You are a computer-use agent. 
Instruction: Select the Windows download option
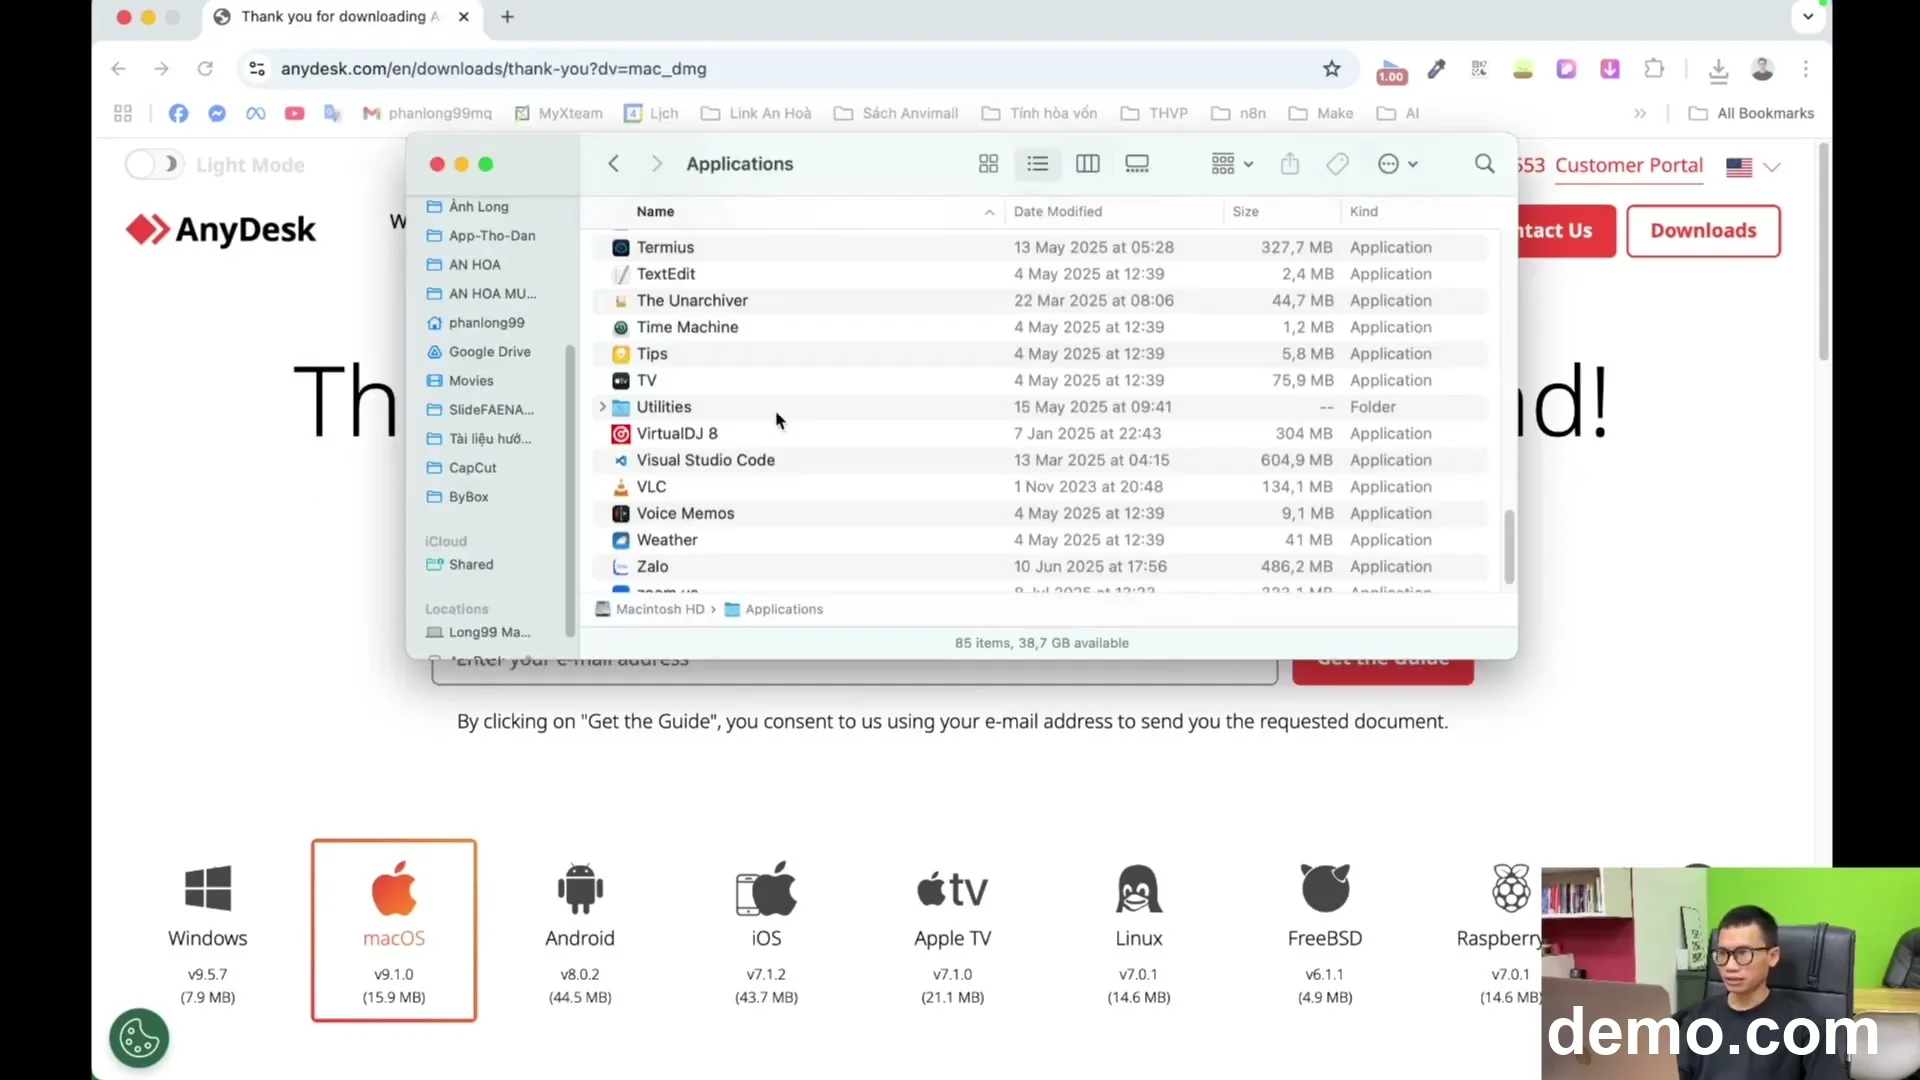tap(207, 930)
